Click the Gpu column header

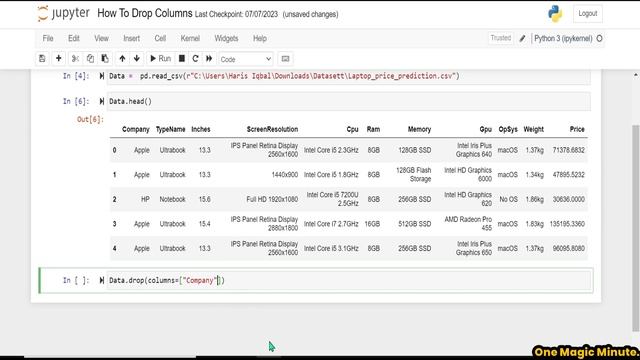coord(485,129)
